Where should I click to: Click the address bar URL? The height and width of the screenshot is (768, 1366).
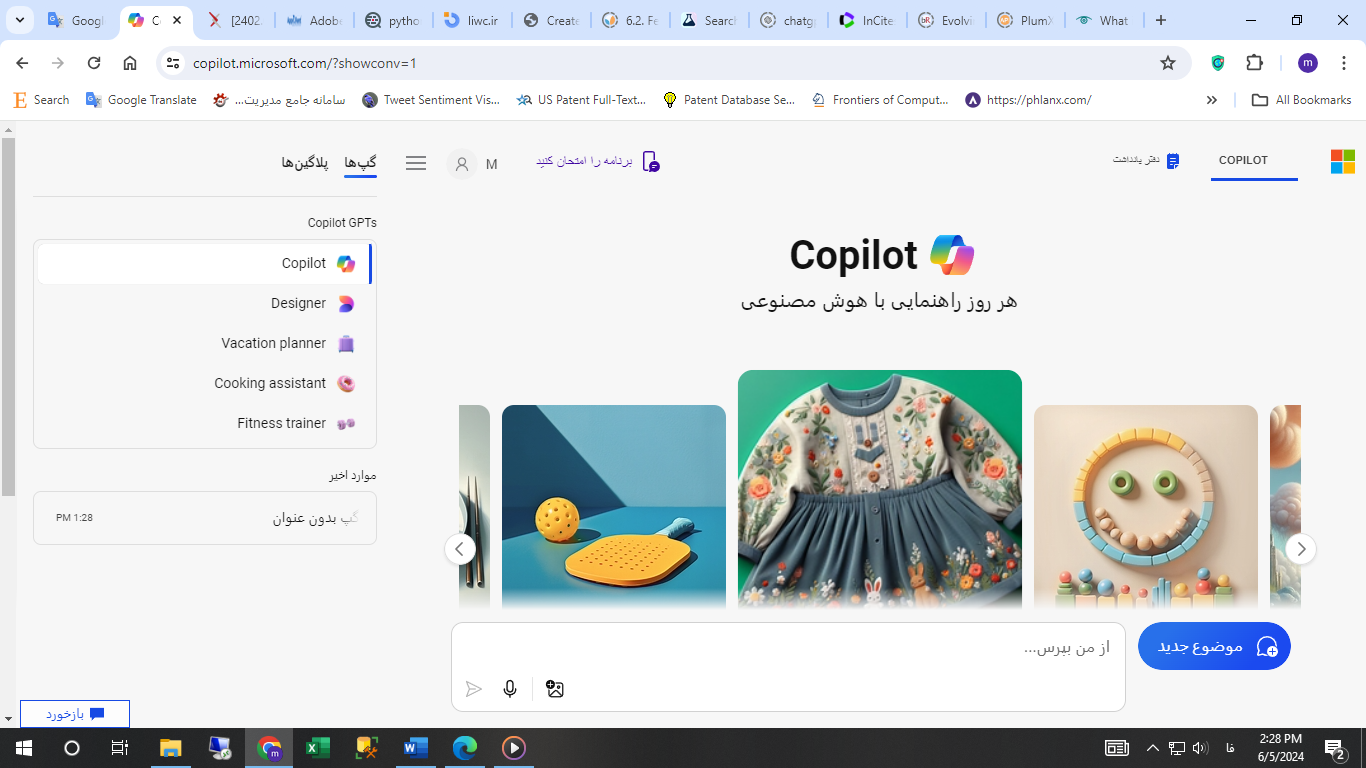(x=304, y=63)
